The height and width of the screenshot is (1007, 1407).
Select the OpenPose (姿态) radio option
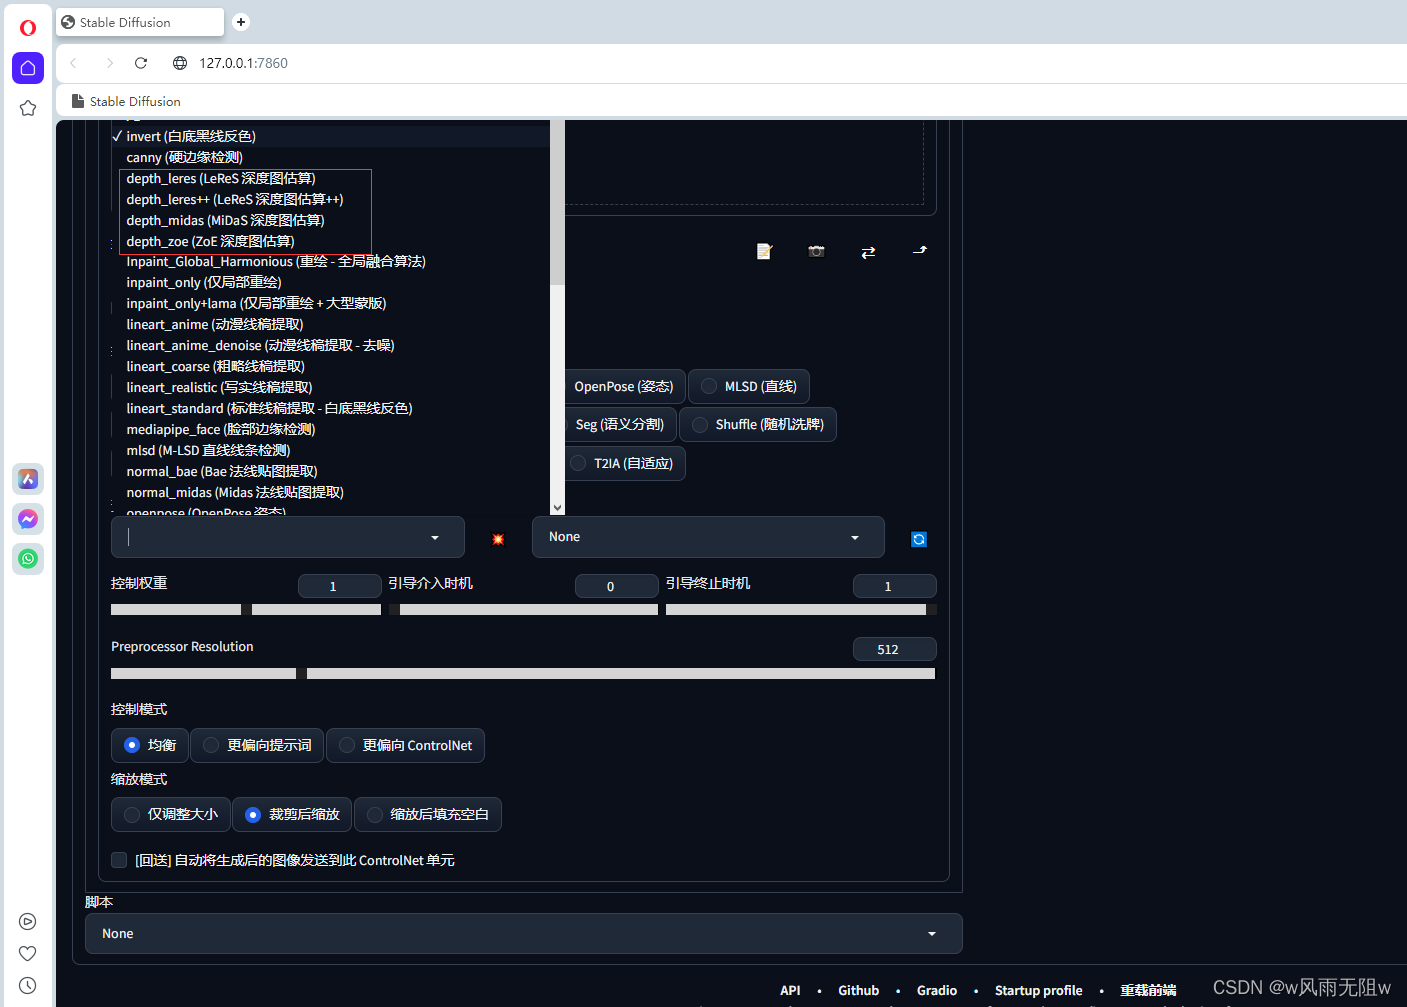tap(624, 387)
